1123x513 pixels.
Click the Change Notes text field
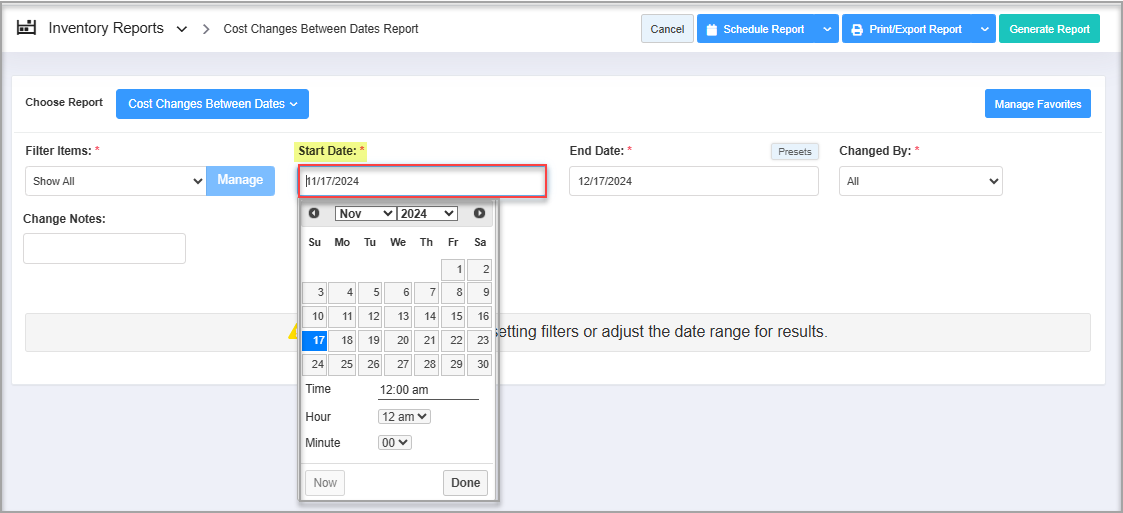pos(104,248)
